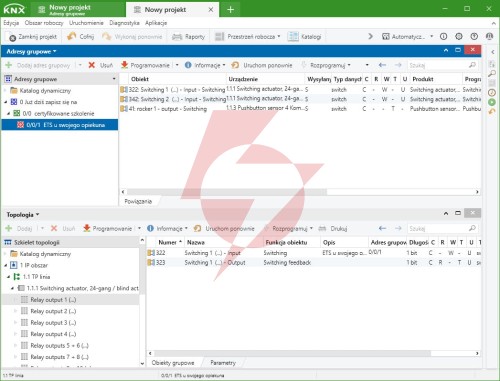Click the Drukuj printer icon
This screenshot has width=500, height=381.
[x=322, y=229]
